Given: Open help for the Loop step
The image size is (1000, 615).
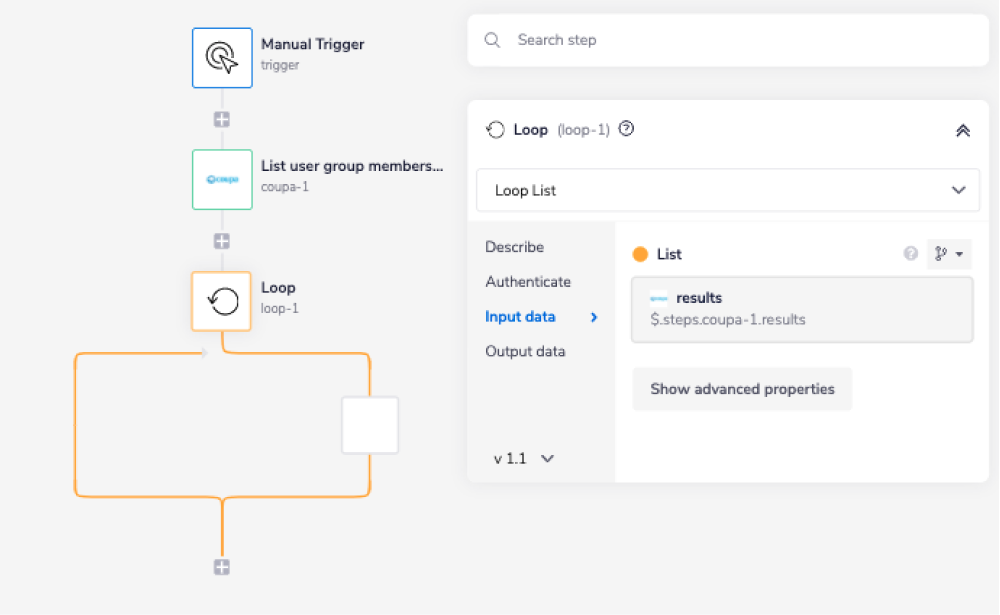Looking at the screenshot, I should (626, 128).
